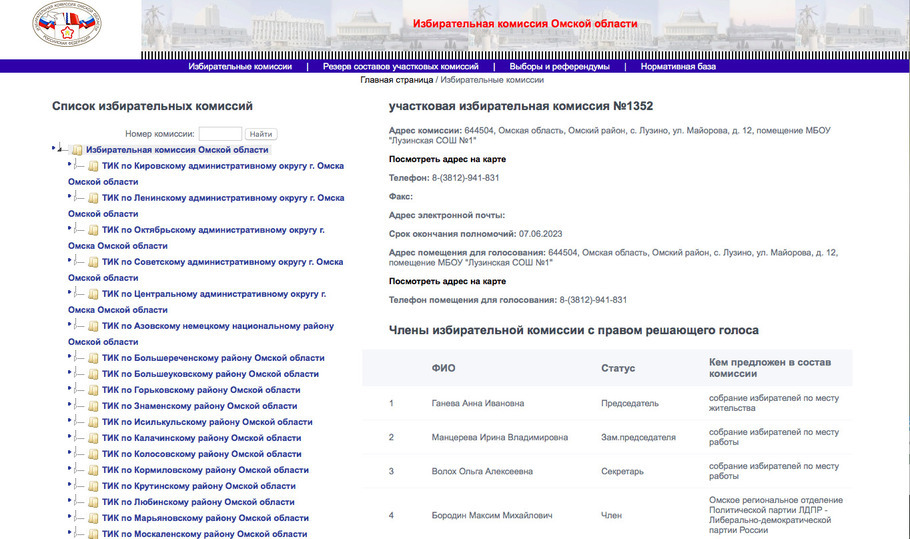
Task: Click folder icon beside ТИК по Крутинскому району
Action: pyautogui.click(x=93, y=486)
